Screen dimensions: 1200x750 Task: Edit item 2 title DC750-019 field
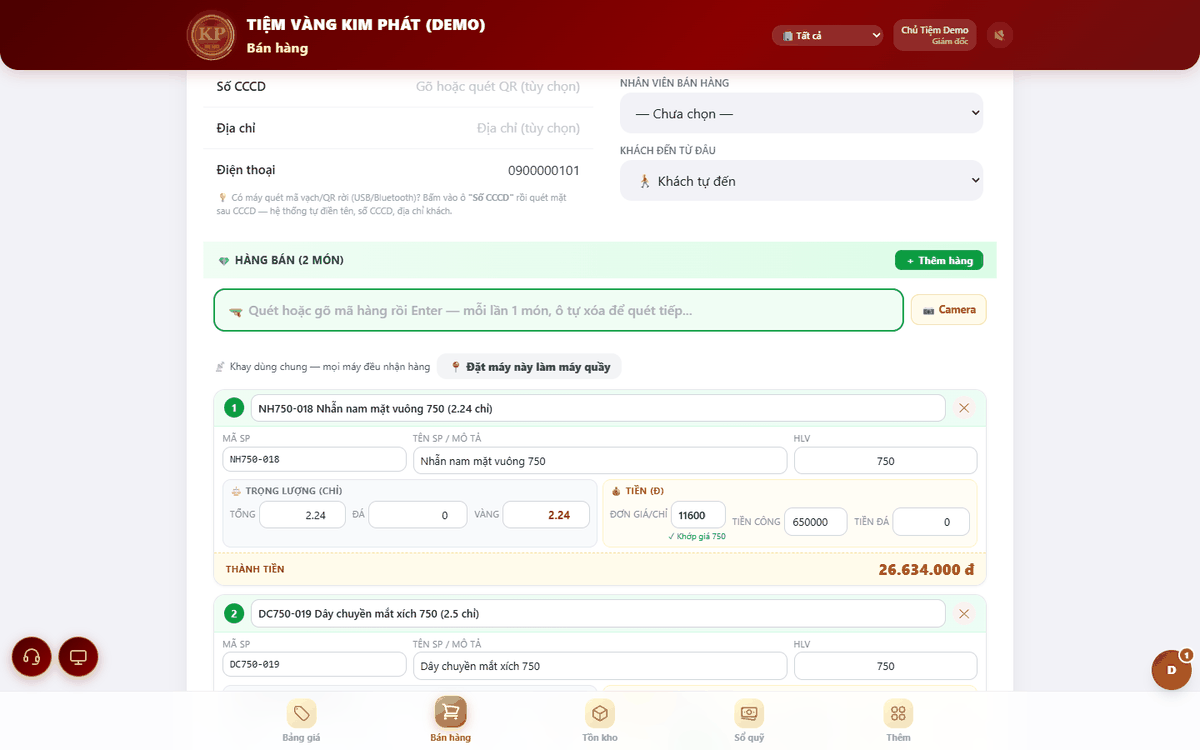click(x=598, y=613)
